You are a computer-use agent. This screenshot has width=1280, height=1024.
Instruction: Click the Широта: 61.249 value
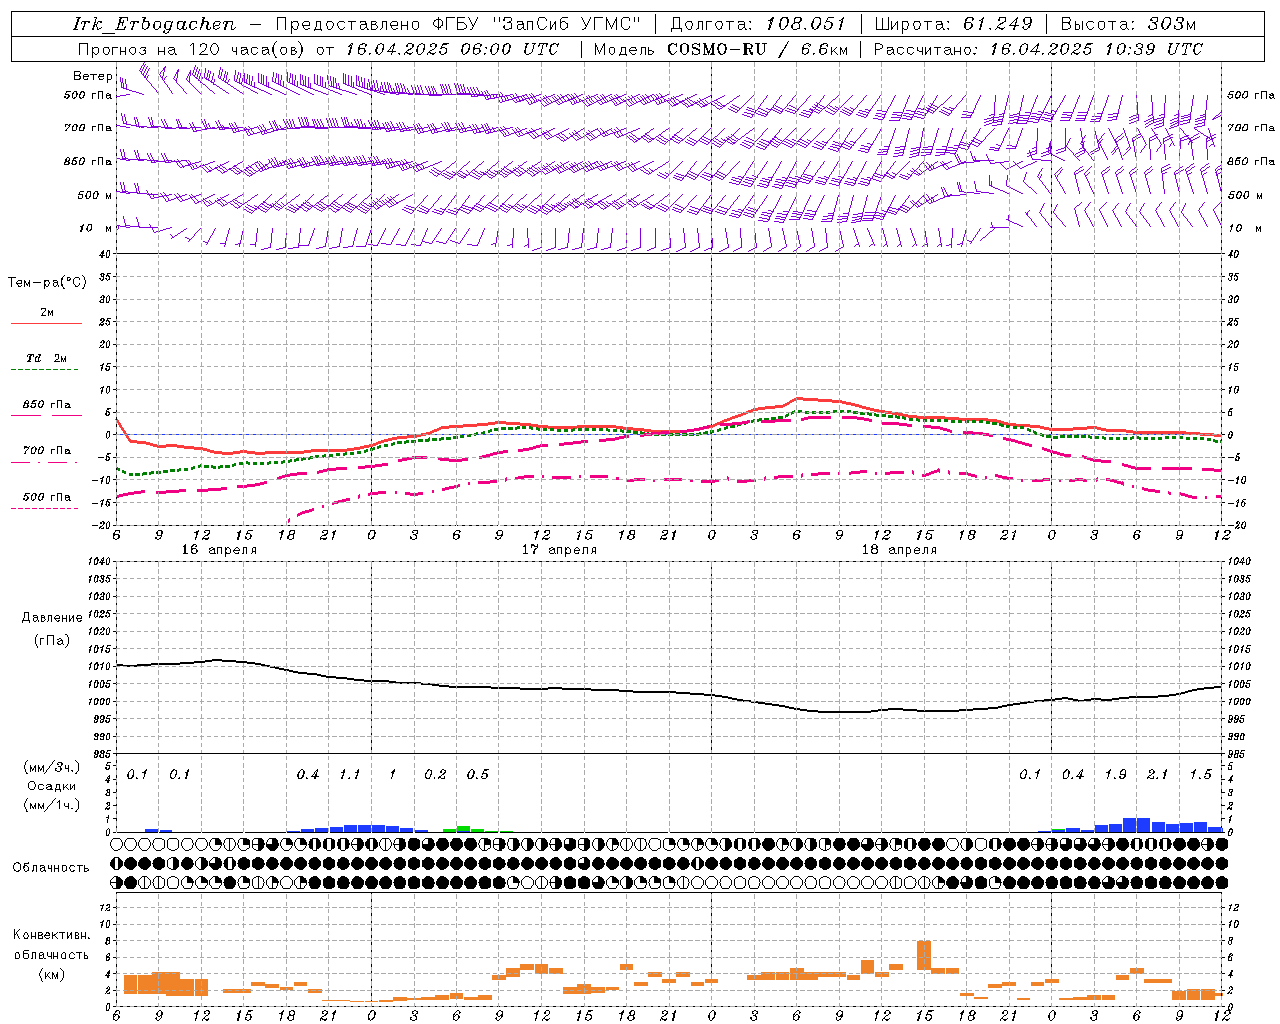953,24
